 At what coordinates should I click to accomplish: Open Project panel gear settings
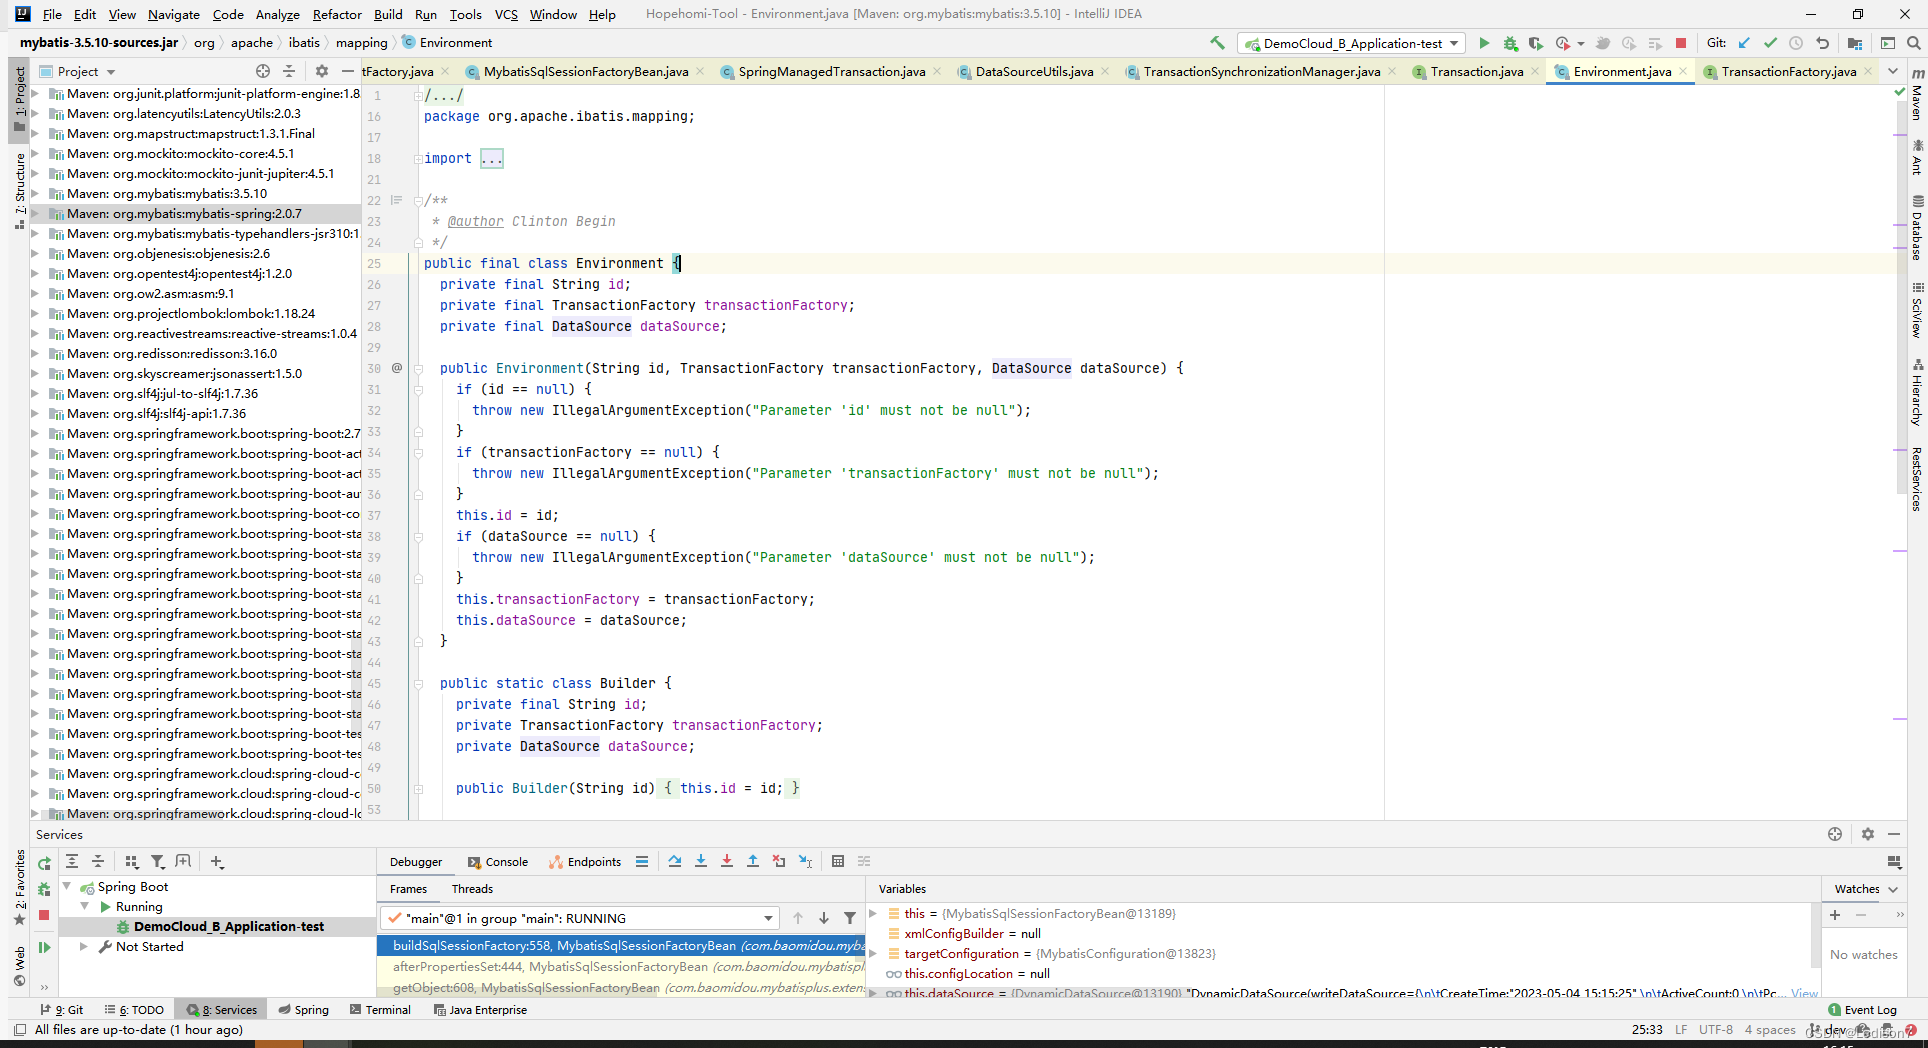click(x=321, y=71)
